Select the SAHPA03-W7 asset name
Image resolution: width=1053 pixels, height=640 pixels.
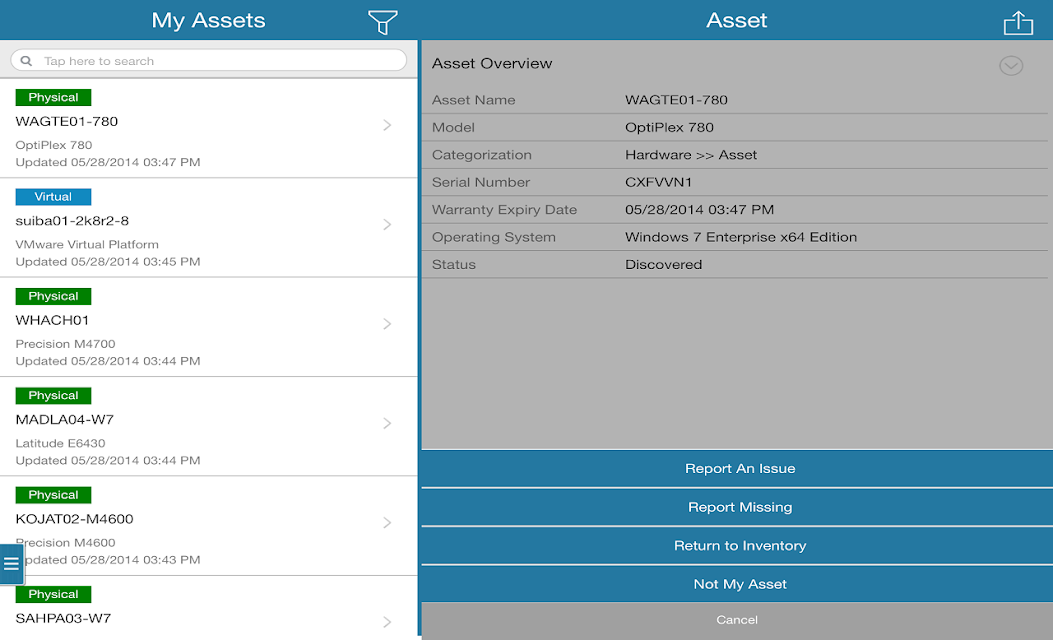(63, 619)
